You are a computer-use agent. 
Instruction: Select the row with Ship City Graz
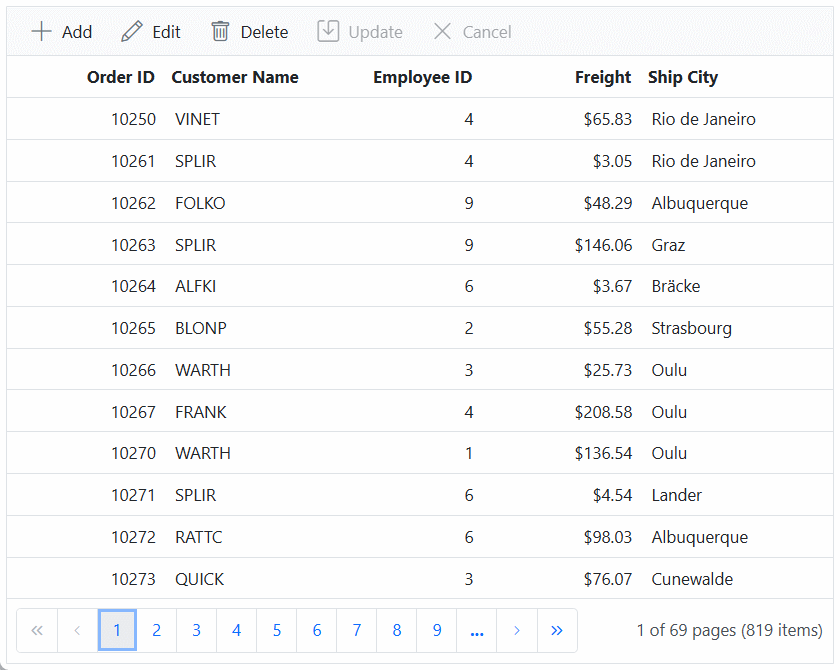click(x=400, y=244)
